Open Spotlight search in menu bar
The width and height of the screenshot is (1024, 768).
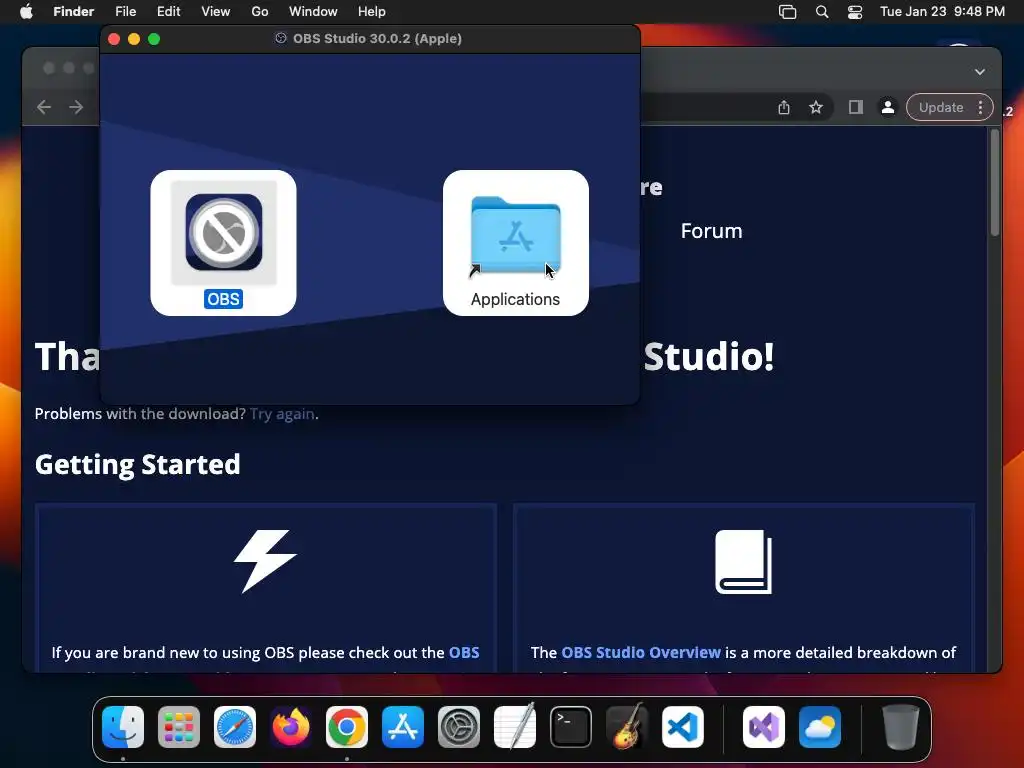tap(822, 12)
